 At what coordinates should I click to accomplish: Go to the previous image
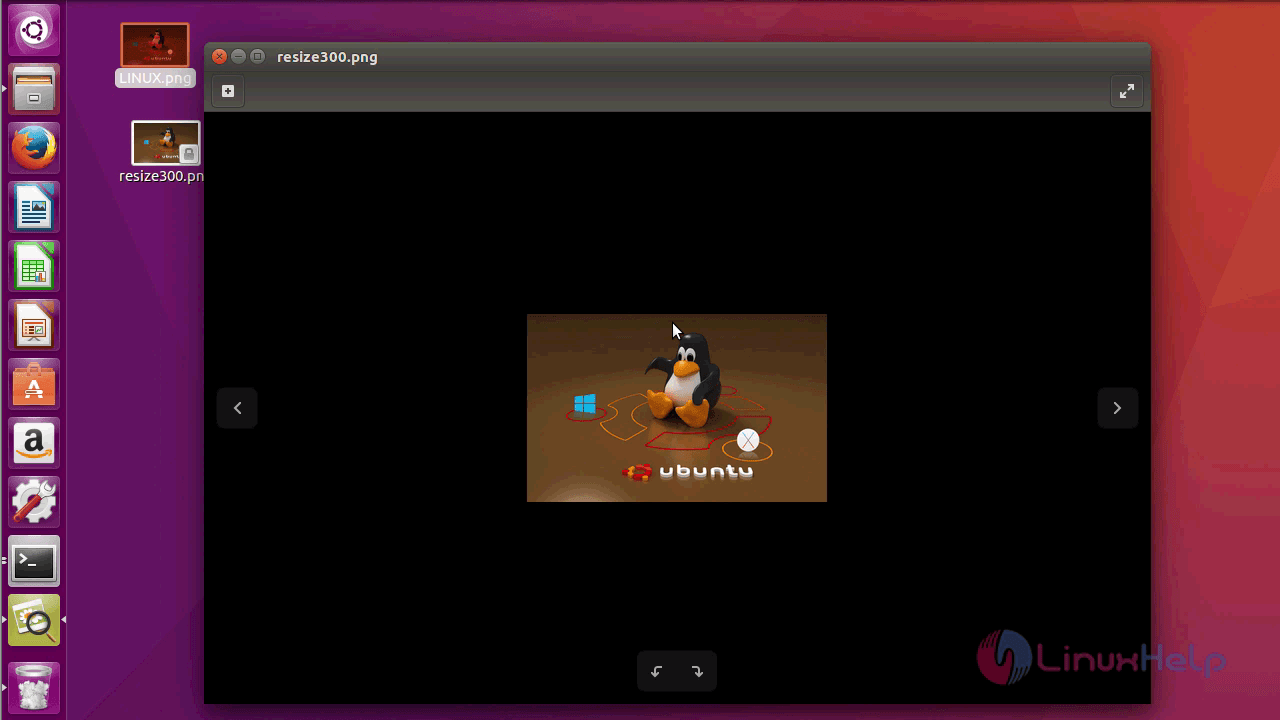click(x=237, y=408)
